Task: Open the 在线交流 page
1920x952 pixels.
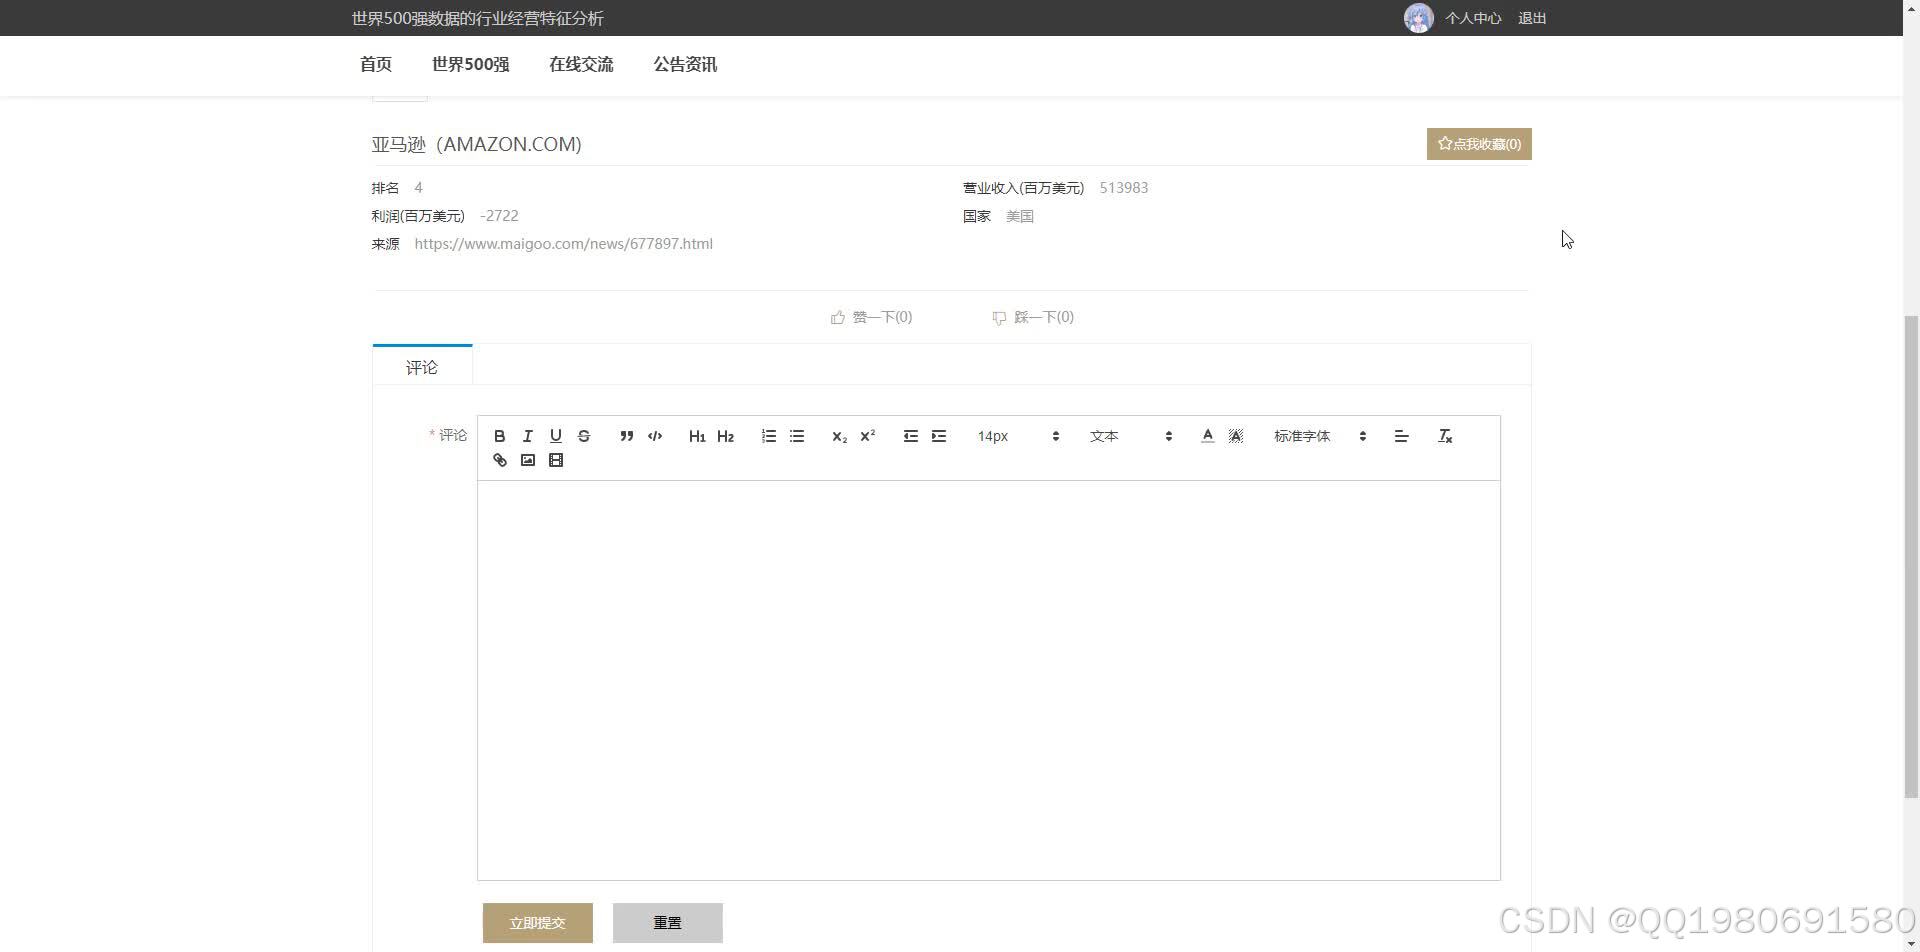Action: click(x=581, y=64)
